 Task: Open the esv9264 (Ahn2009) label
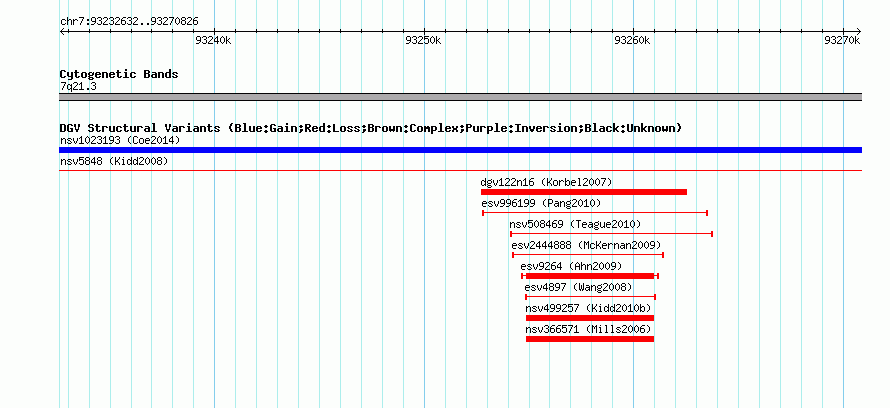tap(571, 266)
